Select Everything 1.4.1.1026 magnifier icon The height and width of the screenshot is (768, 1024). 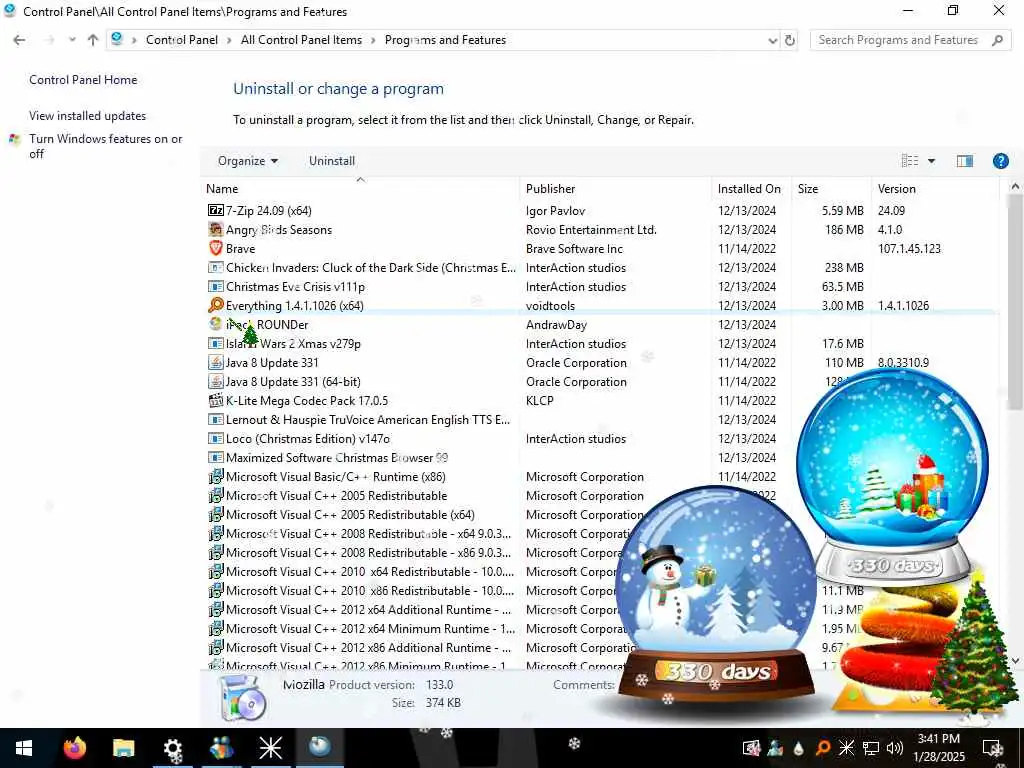(x=216, y=305)
